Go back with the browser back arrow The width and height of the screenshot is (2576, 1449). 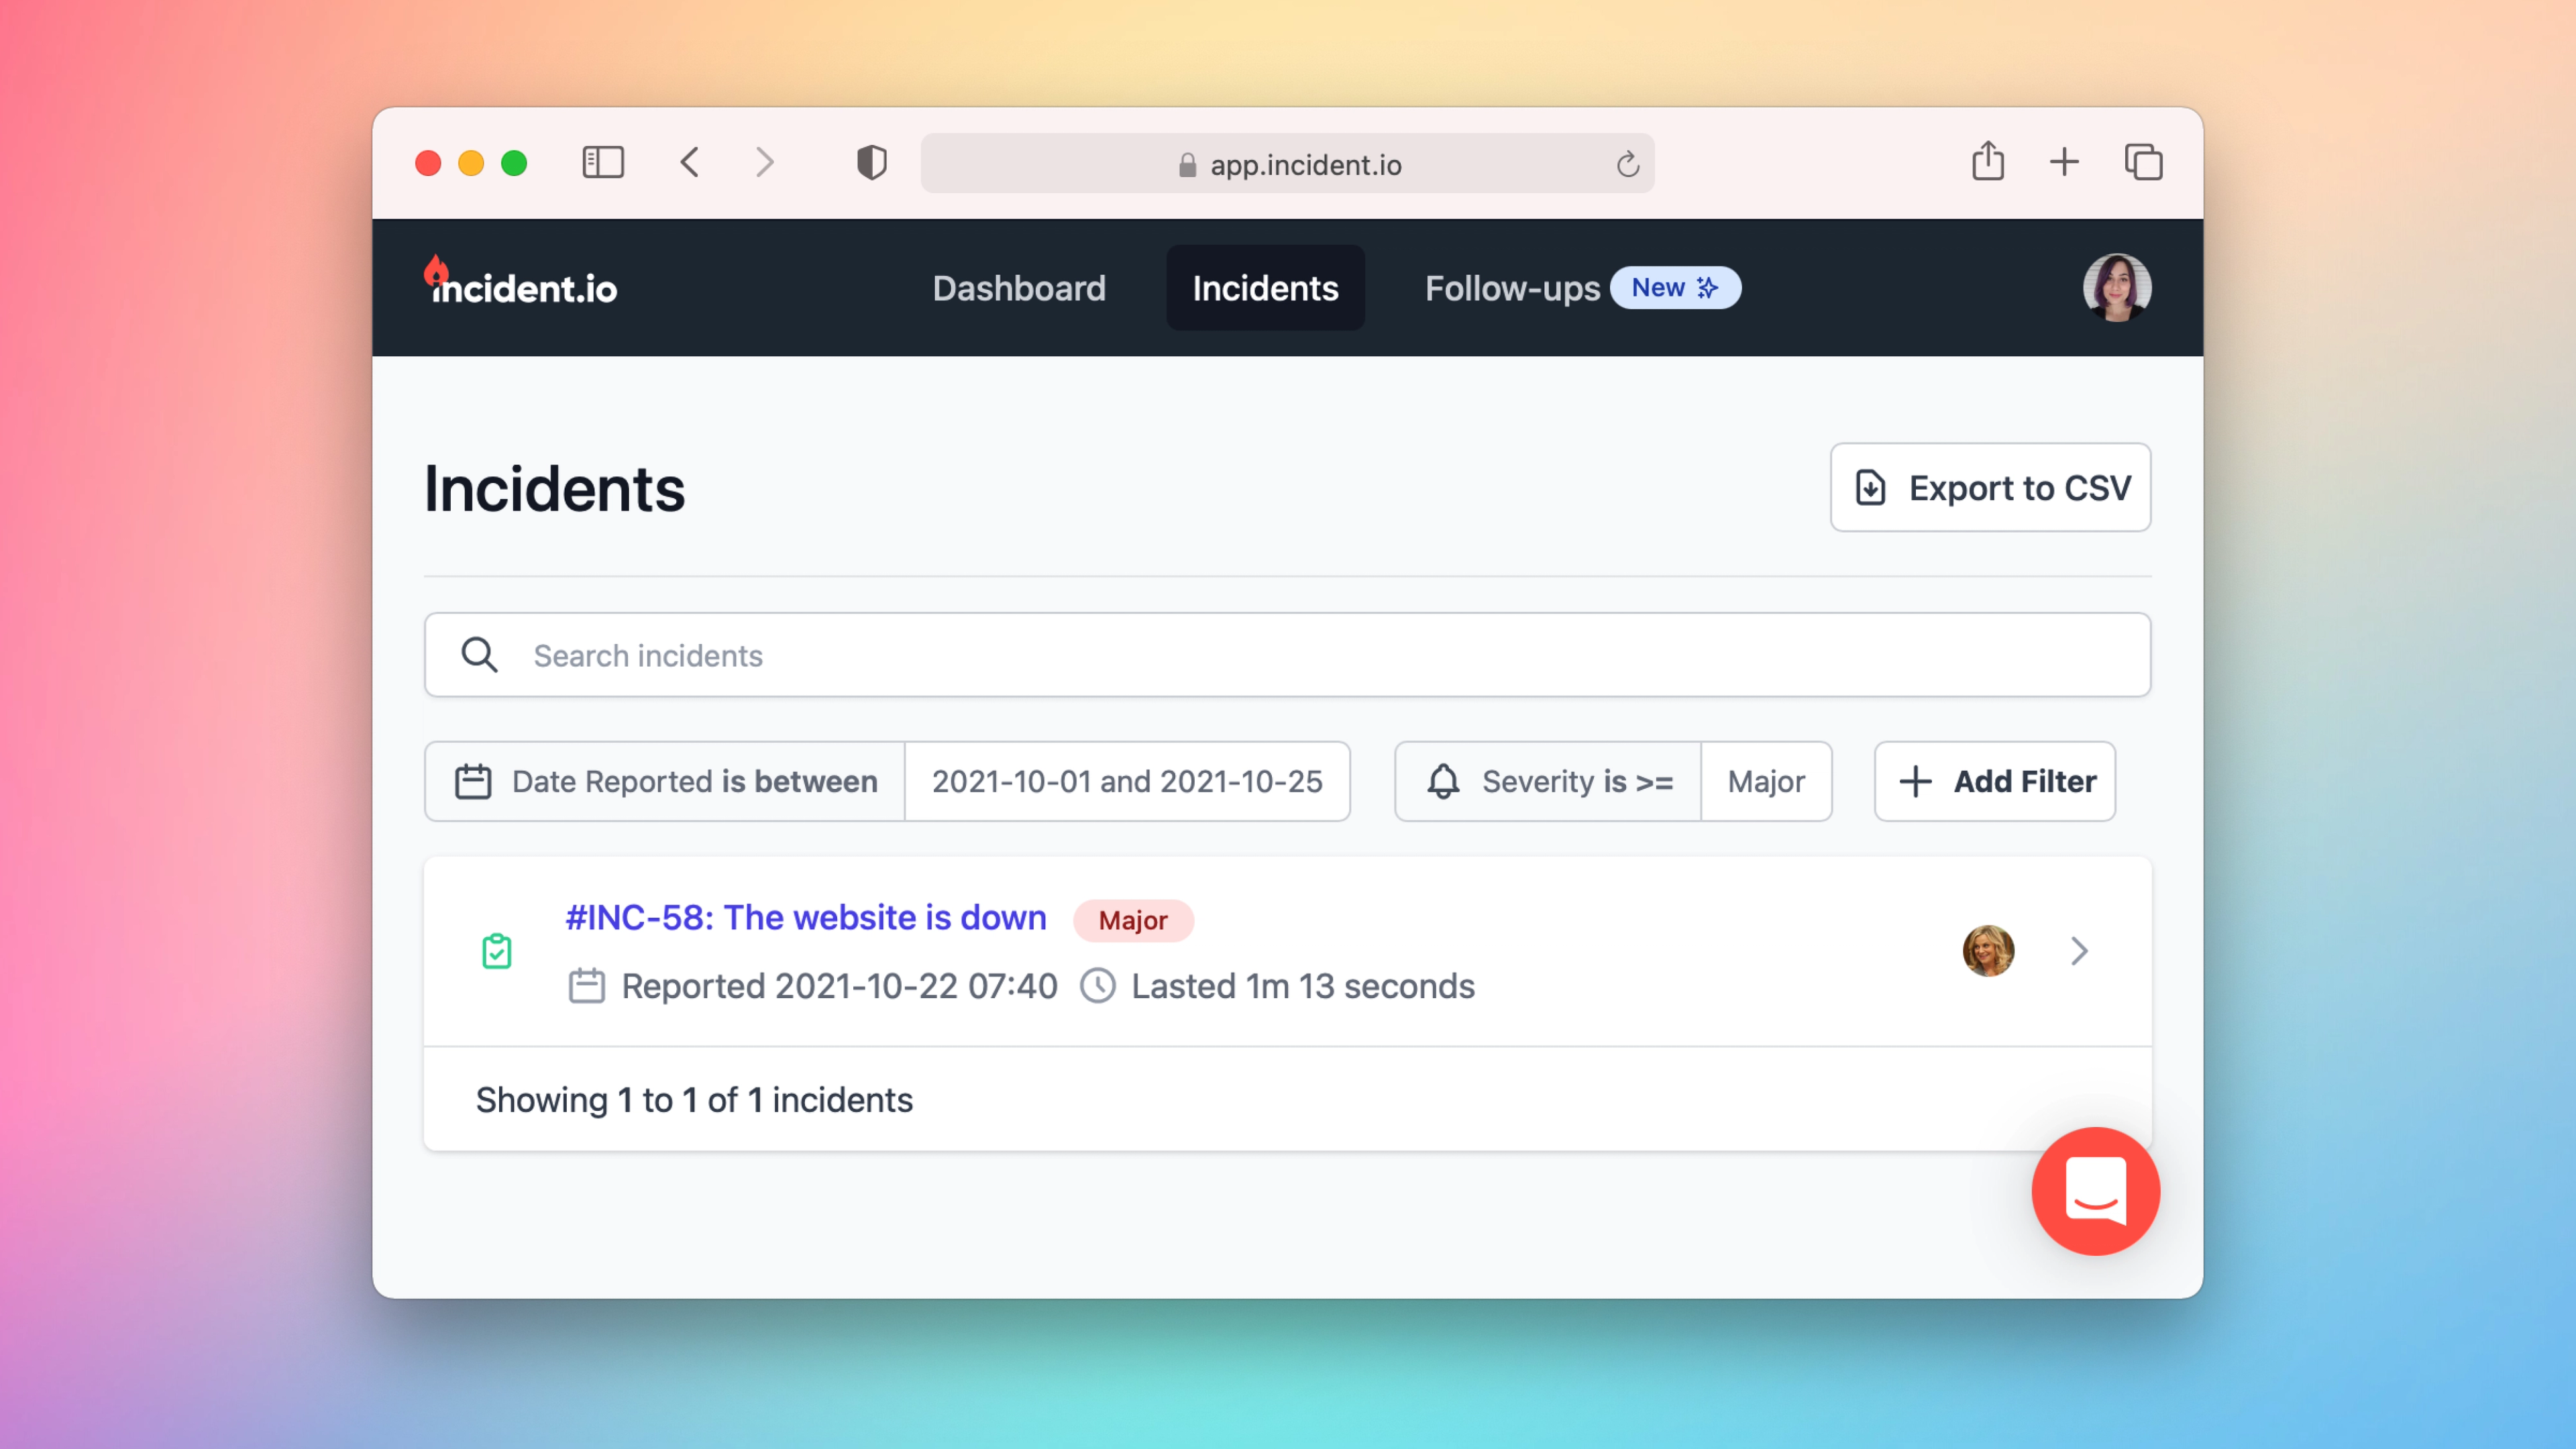[x=690, y=162]
